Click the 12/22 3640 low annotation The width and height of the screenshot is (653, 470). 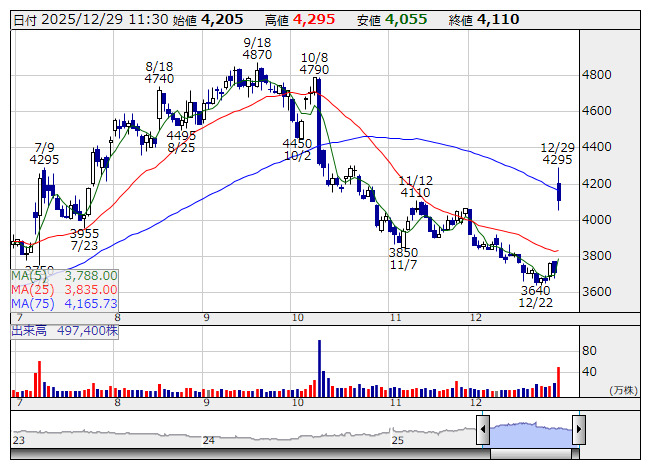pyautogui.click(x=536, y=296)
